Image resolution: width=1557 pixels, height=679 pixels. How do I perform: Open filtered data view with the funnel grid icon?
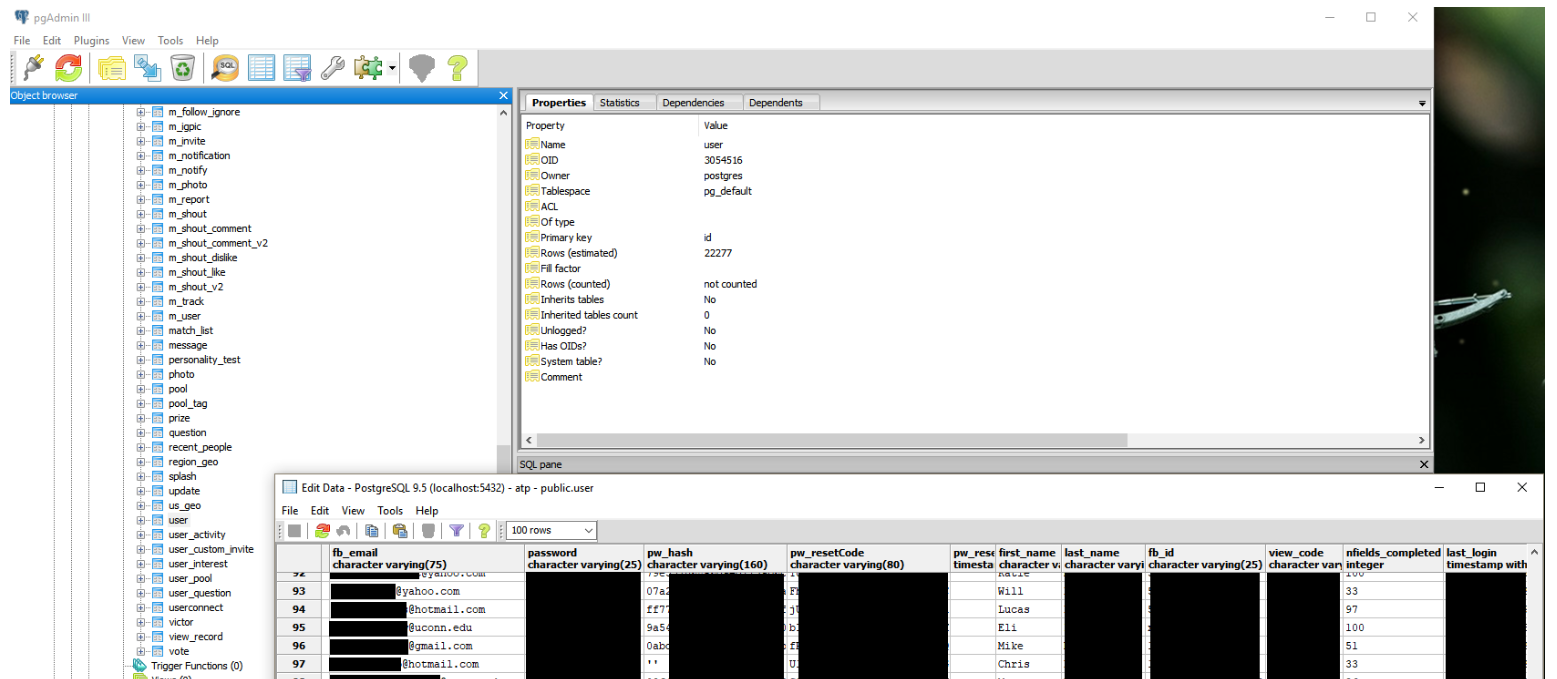point(297,68)
